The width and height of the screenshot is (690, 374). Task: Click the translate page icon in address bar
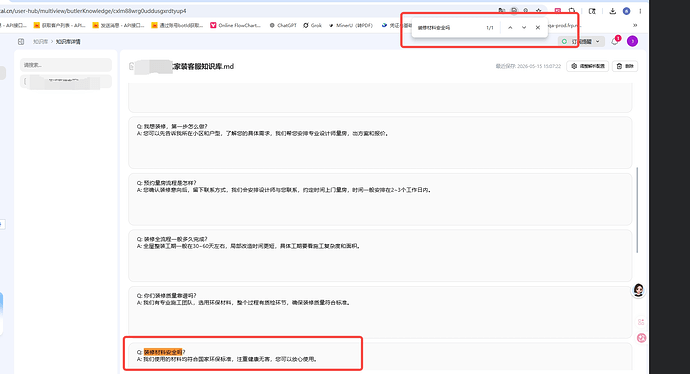point(502,11)
